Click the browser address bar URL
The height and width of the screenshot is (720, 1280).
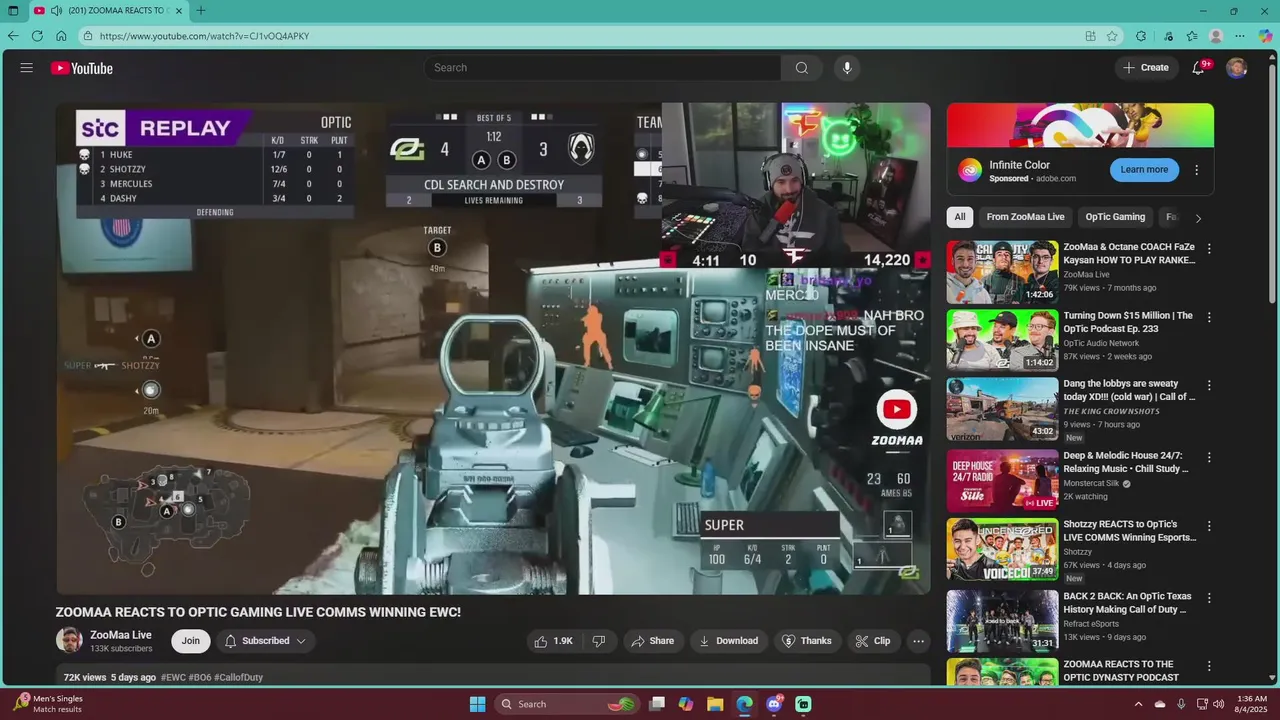(204, 36)
